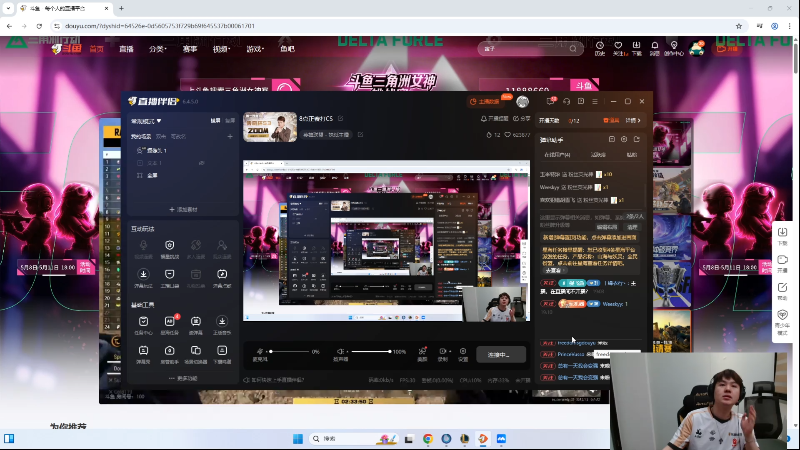Open Chrome from the taskbar

pos(428,439)
